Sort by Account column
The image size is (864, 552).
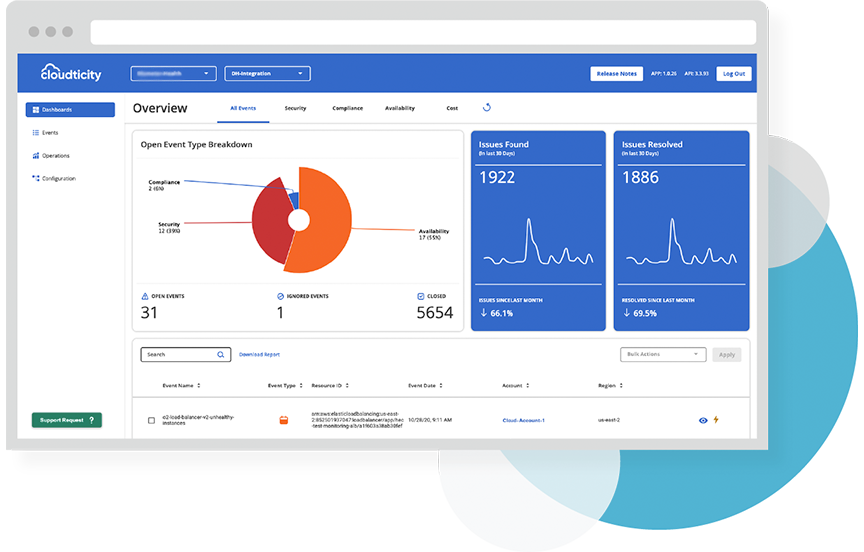tap(516, 386)
